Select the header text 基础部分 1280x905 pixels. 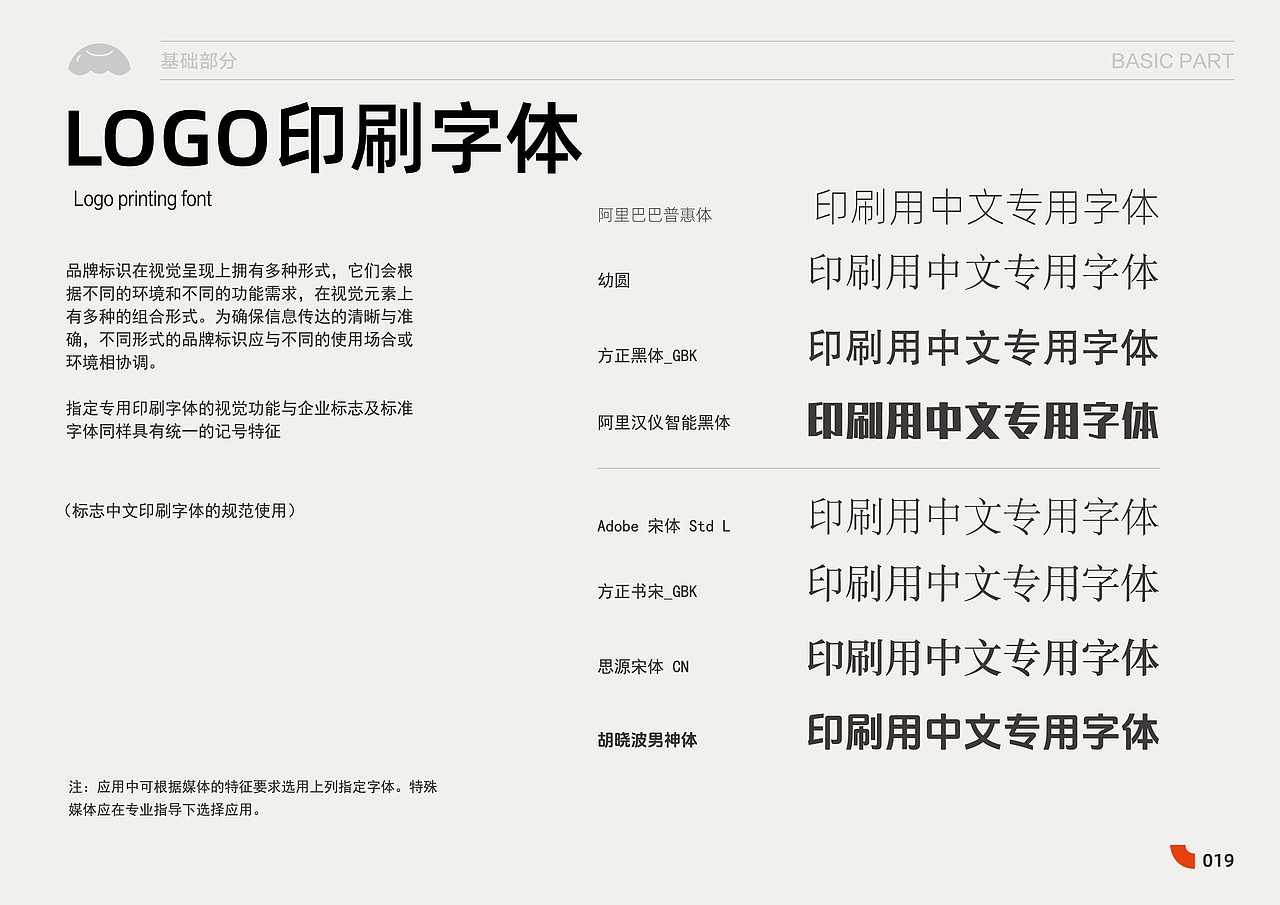click(199, 61)
